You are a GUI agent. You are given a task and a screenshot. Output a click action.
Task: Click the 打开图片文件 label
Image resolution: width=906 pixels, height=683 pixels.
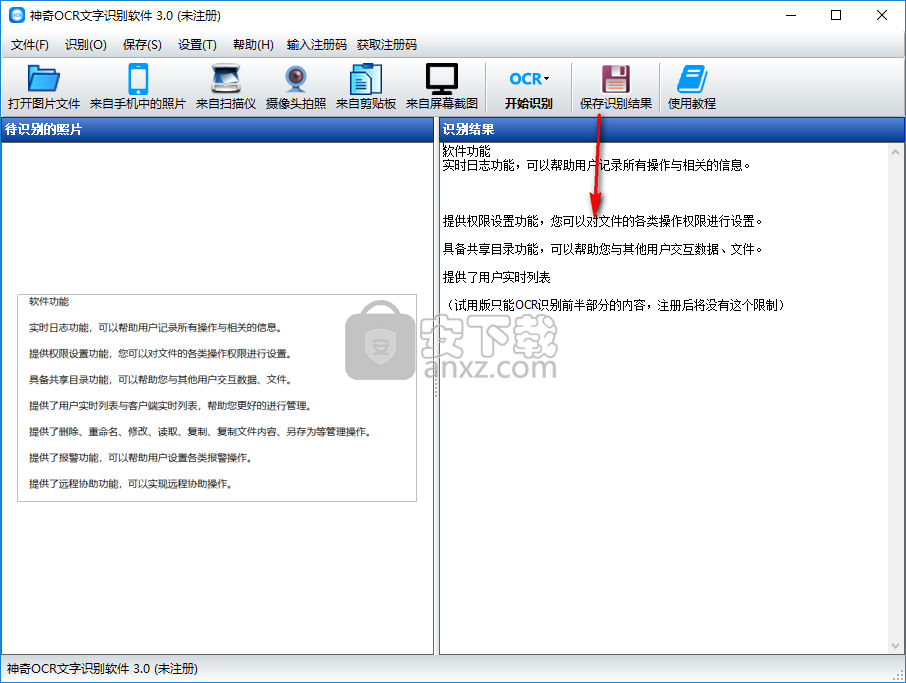(x=44, y=103)
